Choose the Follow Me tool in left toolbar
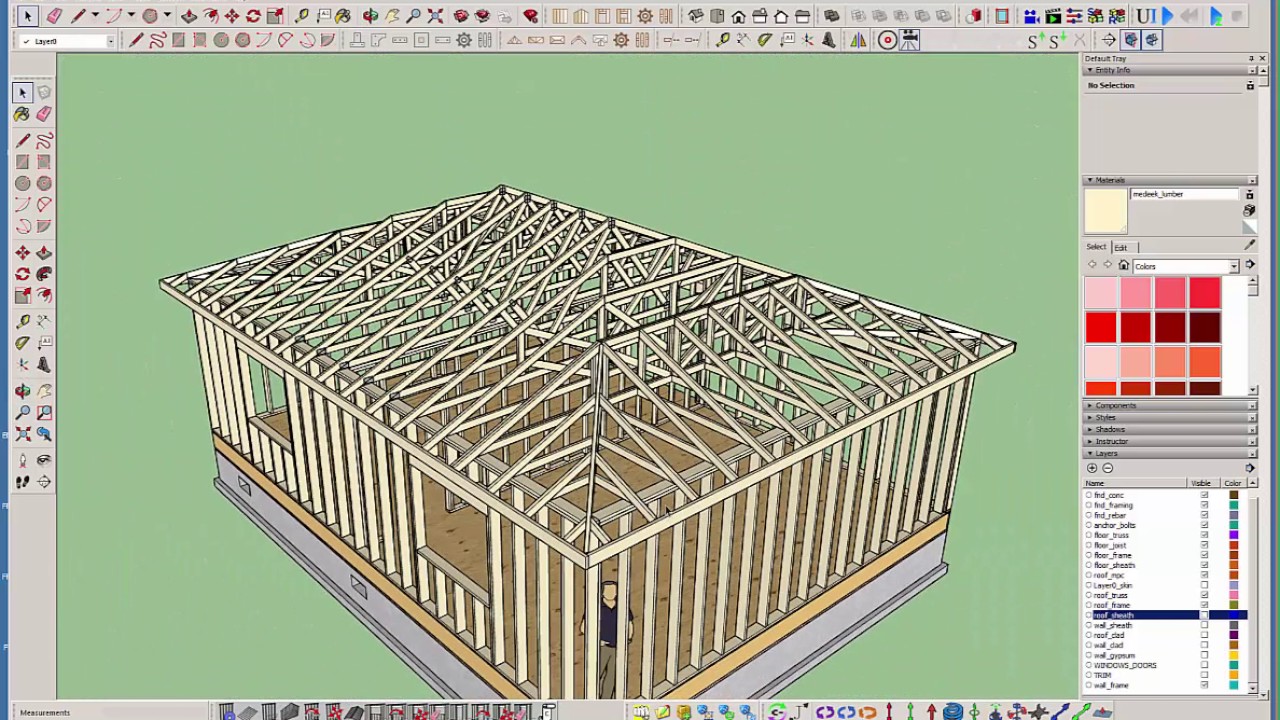The width and height of the screenshot is (1280, 720). pyautogui.click(x=44, y=274)
